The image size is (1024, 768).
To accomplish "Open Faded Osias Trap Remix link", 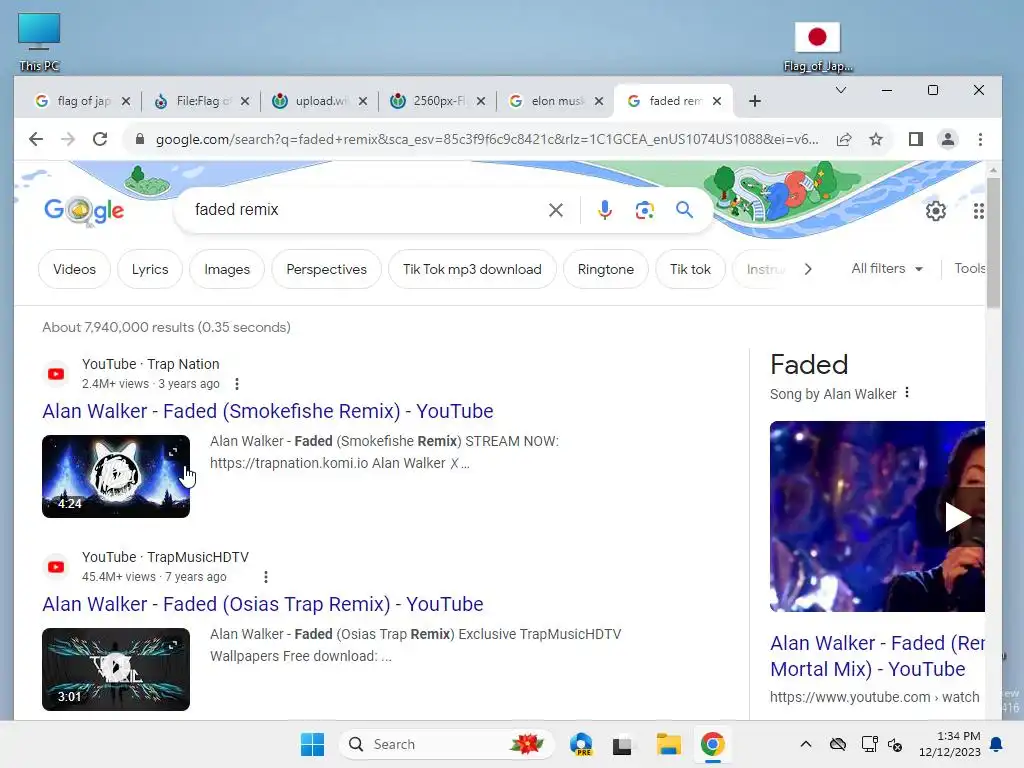I will 263,604.
